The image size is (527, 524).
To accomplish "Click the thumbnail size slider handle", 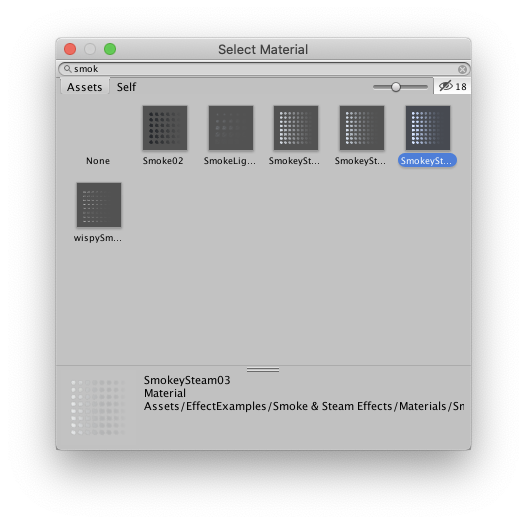I will click(396, 87).
